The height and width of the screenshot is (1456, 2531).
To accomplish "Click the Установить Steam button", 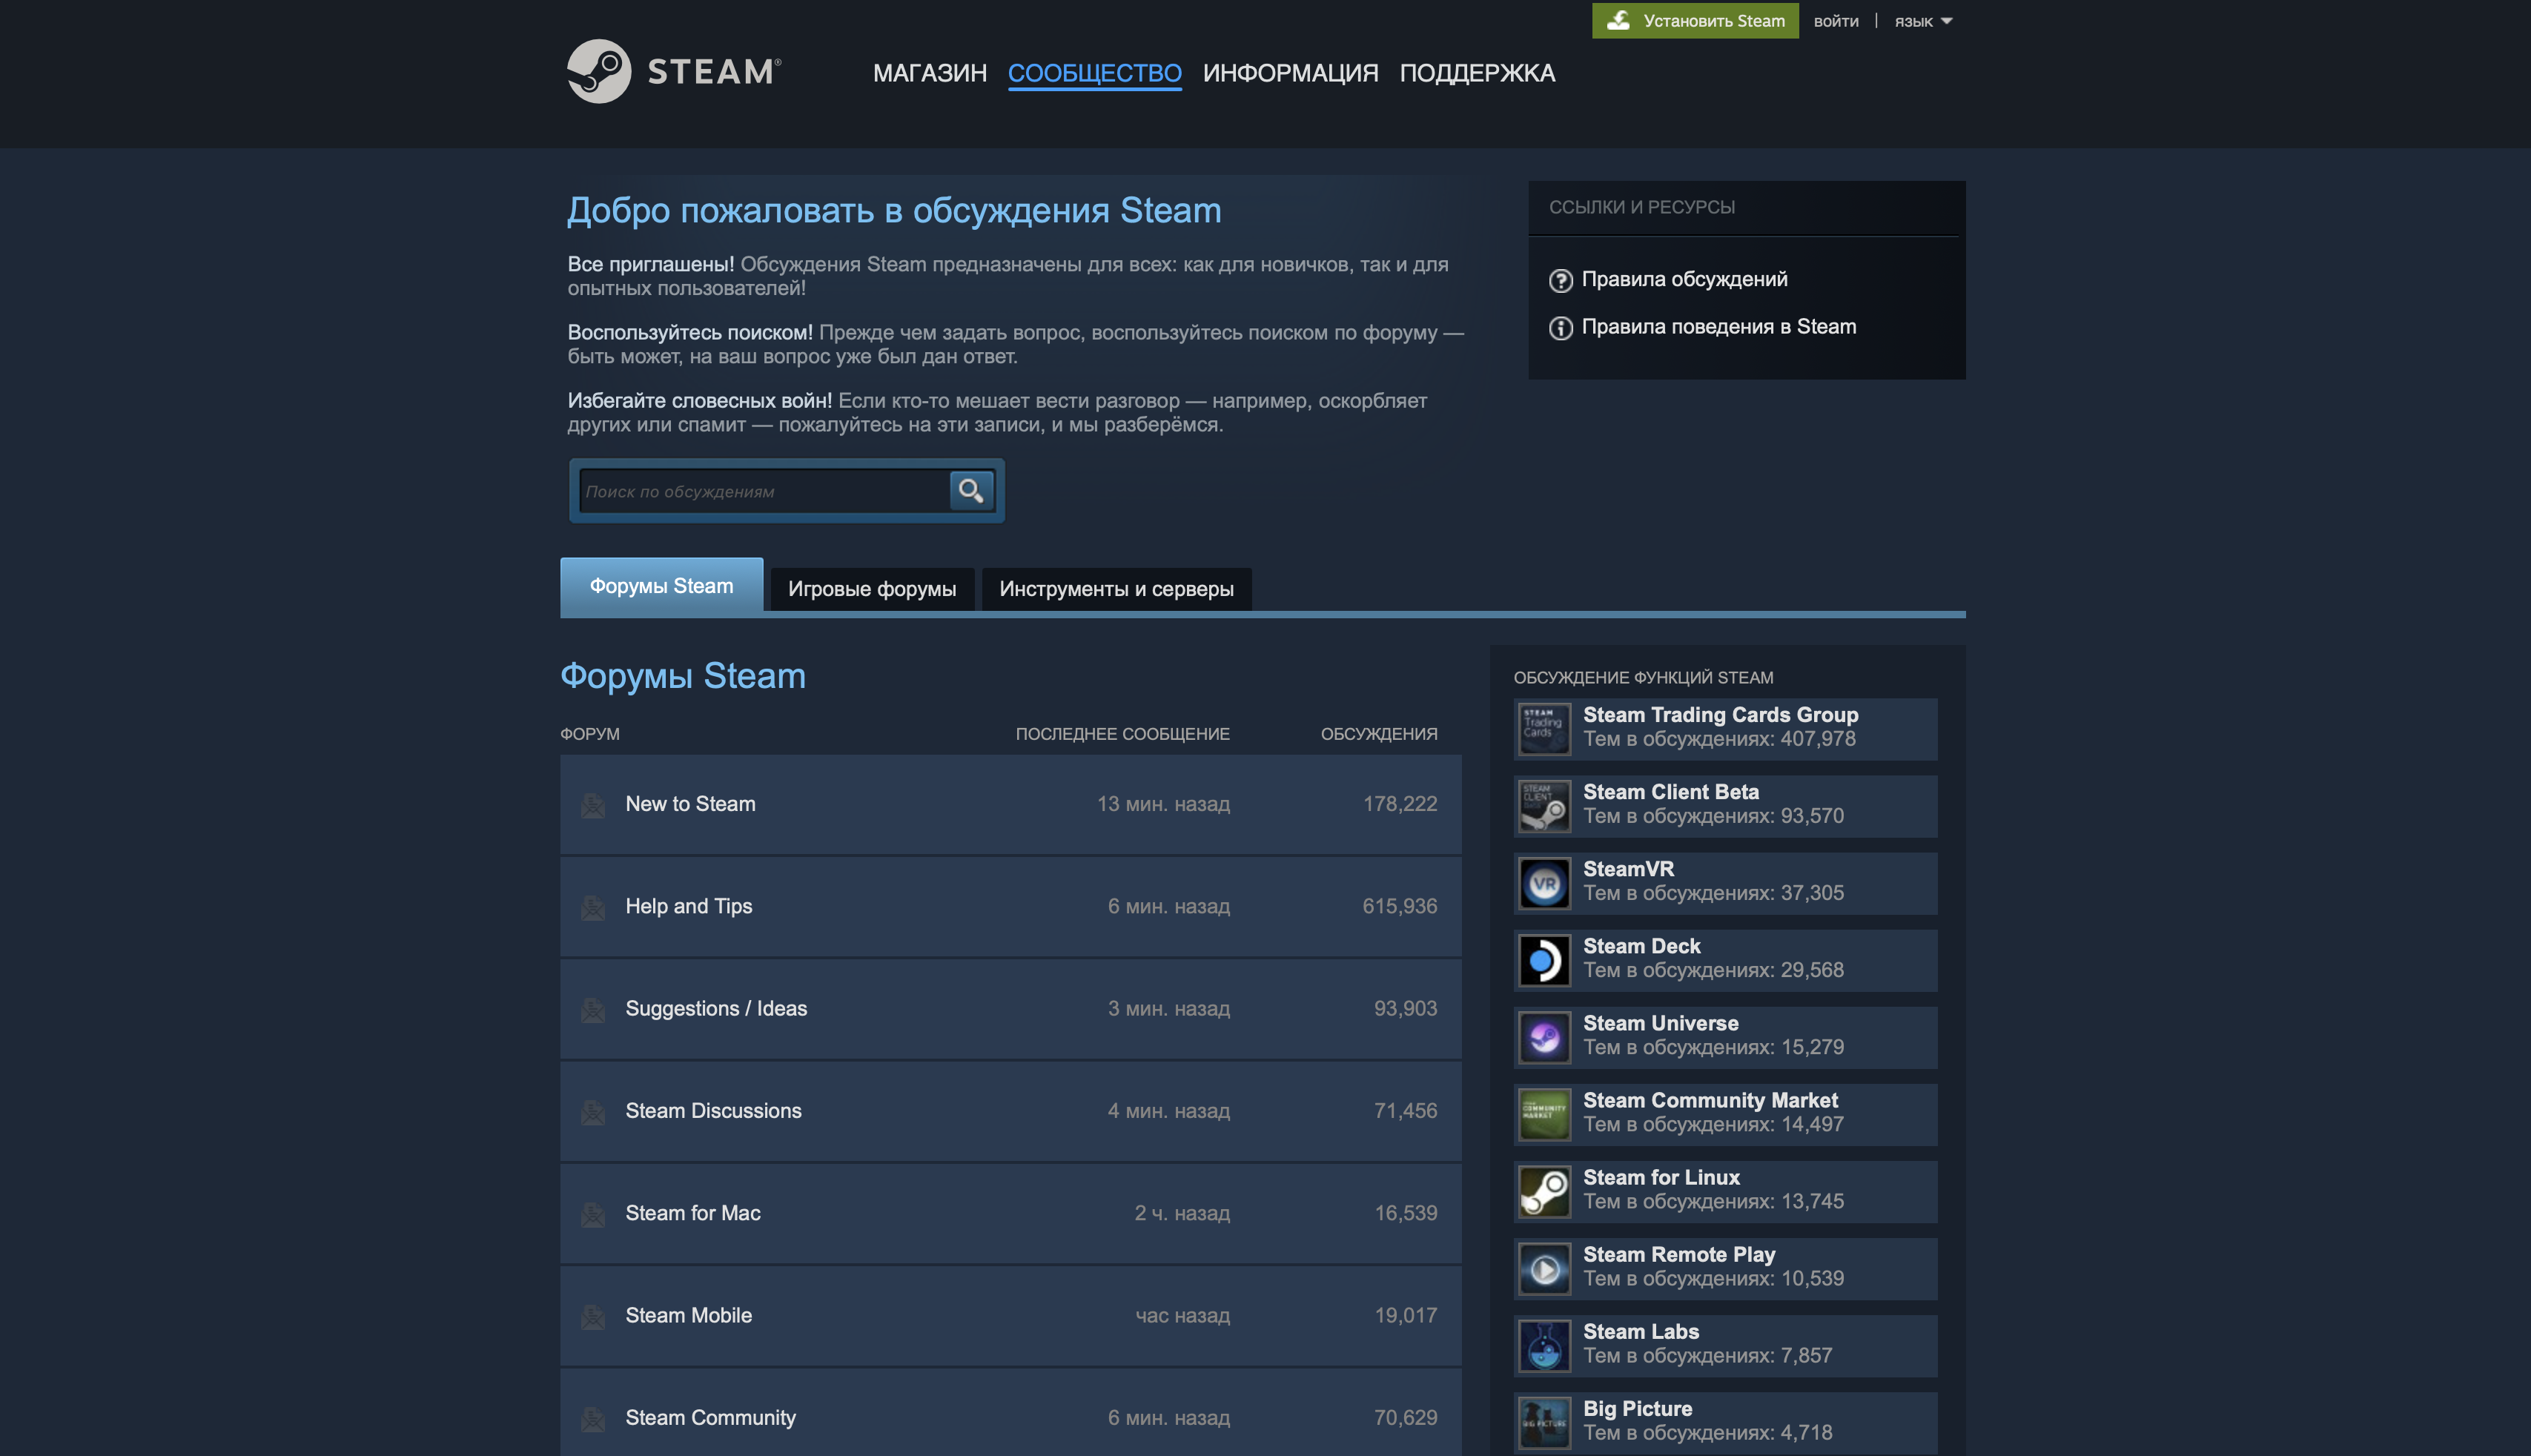I will tap(1695, 20).
